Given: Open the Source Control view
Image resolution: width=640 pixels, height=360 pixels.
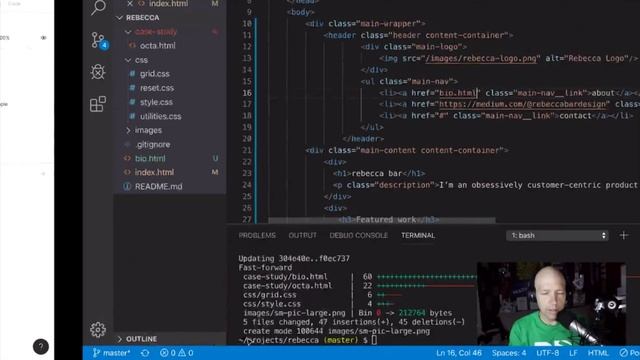Looking at the screenshot, I should click(98, 40).
